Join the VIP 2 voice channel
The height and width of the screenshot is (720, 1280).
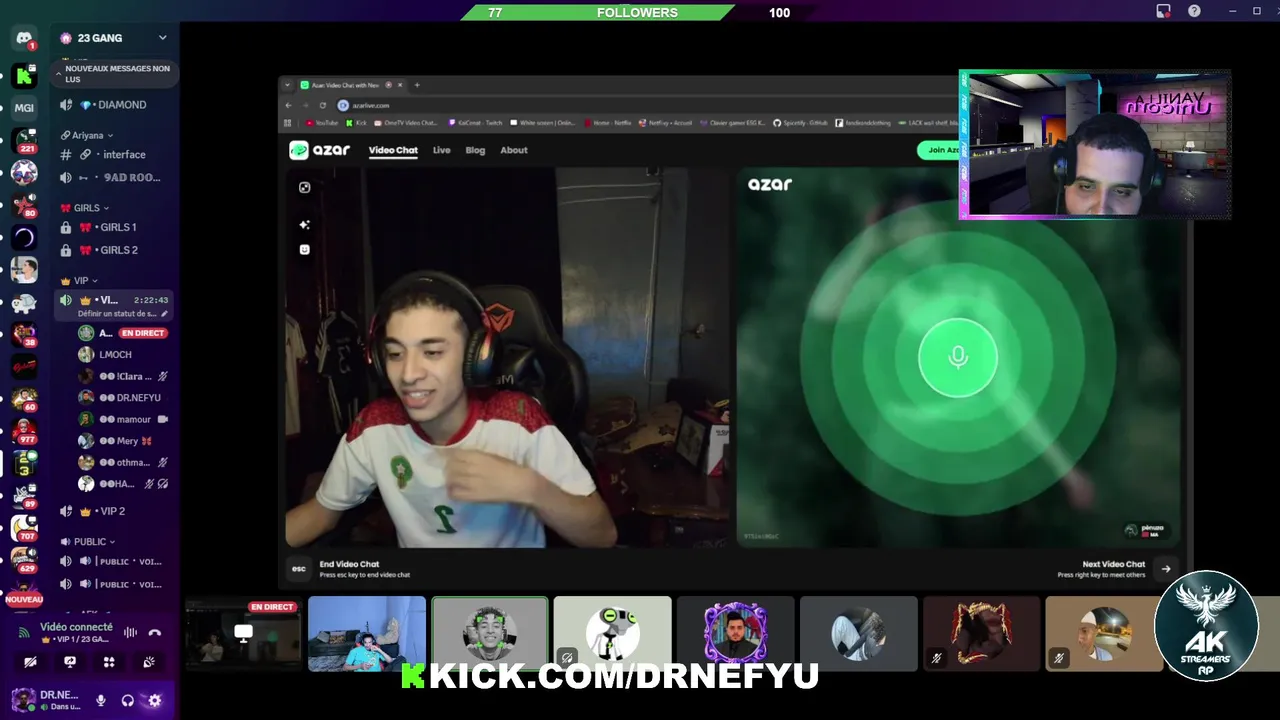(x=115, y=511)
